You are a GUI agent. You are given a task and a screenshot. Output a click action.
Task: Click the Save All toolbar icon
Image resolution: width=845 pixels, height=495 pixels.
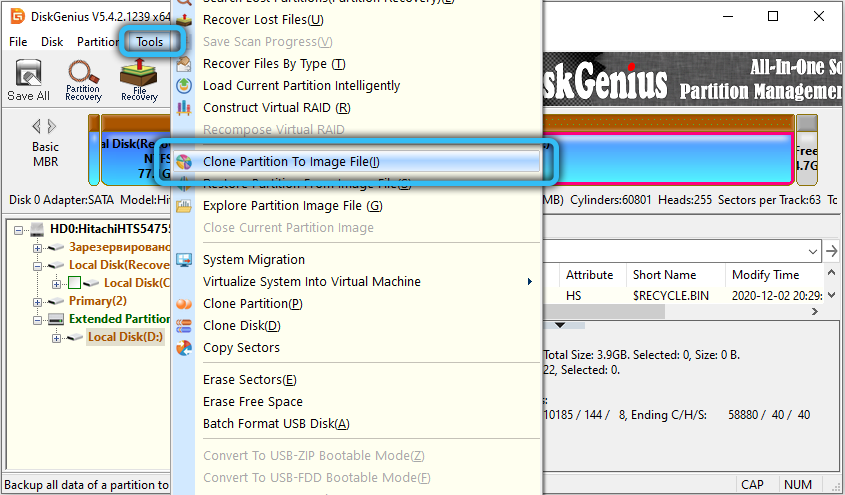[x=28, y=80]
